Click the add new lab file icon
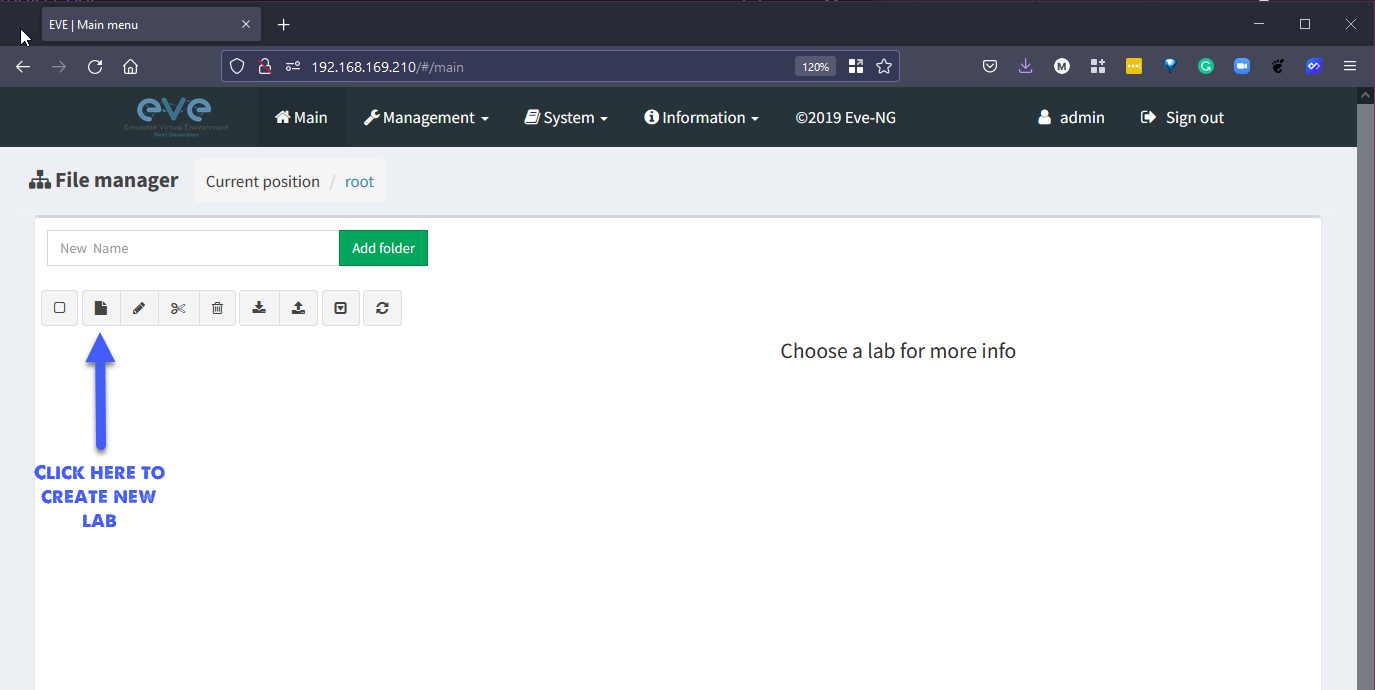This screenshot has height=690, width=1375. (101, 308)
